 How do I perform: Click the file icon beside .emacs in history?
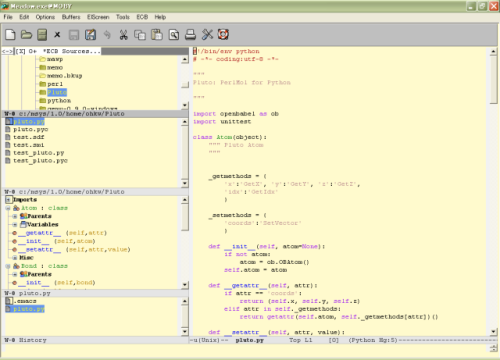(x=9, y=301)
